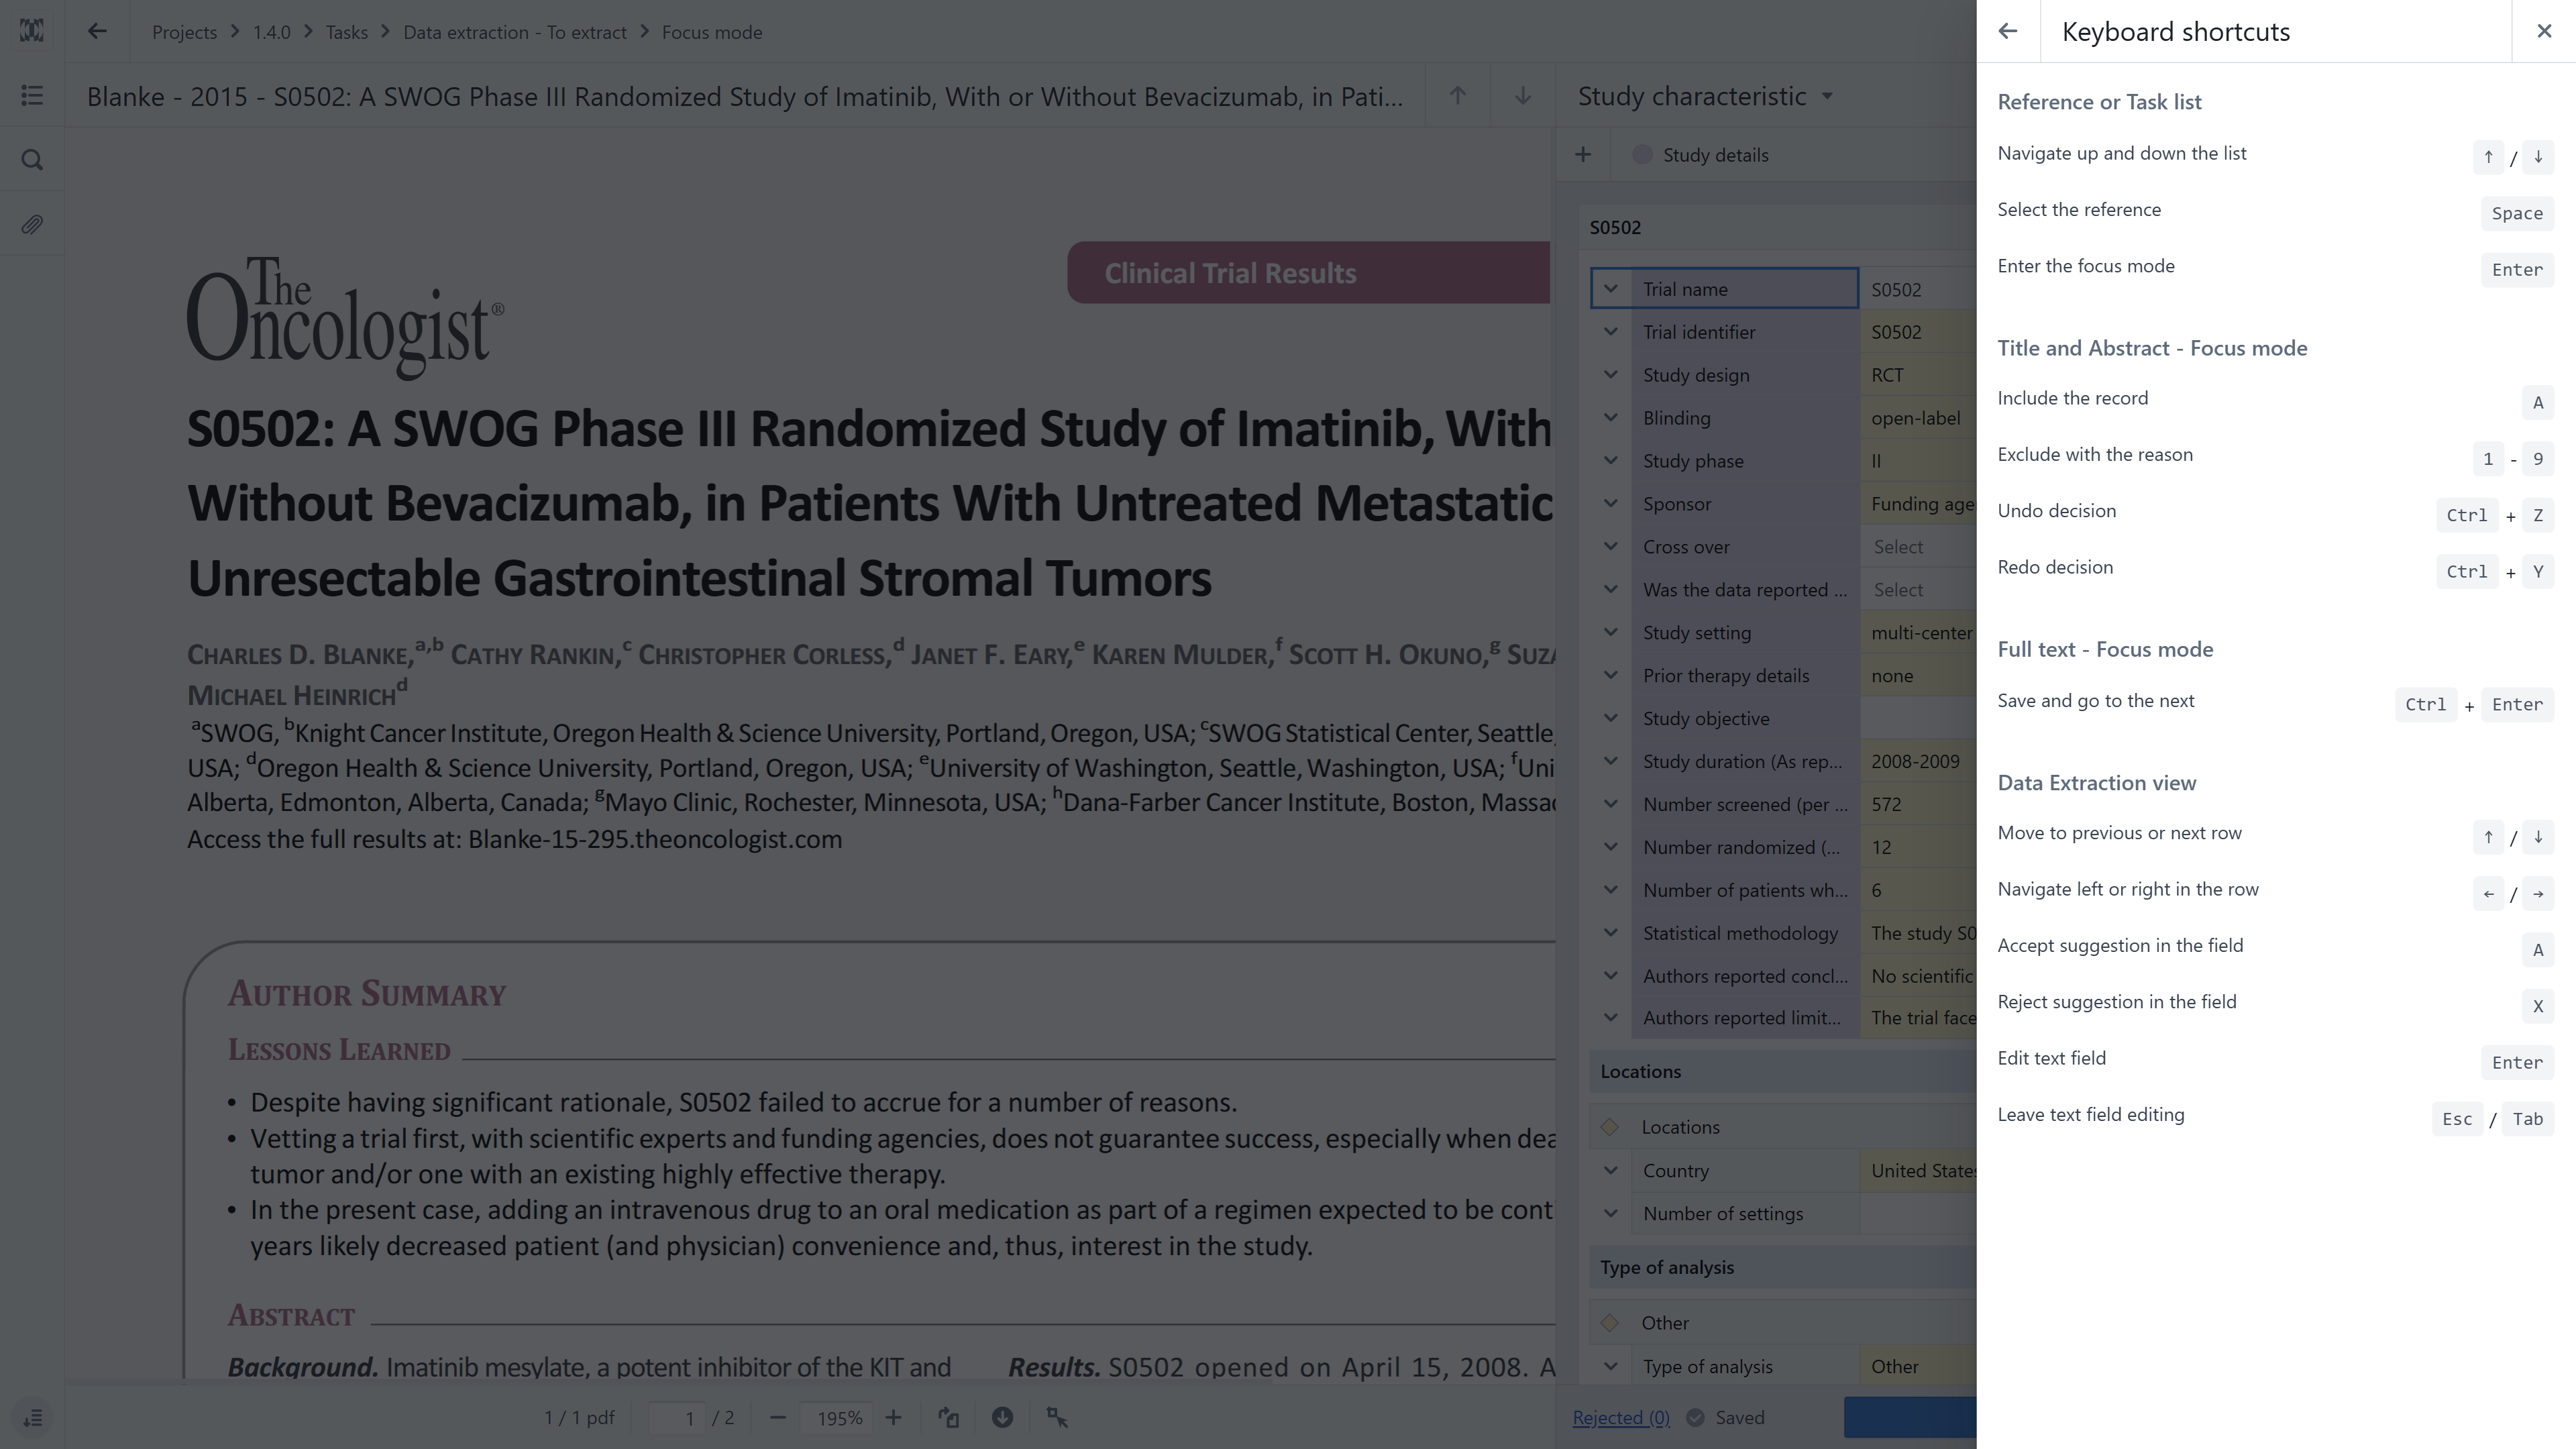Click the Number of settings label
Screen dimensions: 2576x1449
[x=1723, y=1214]
